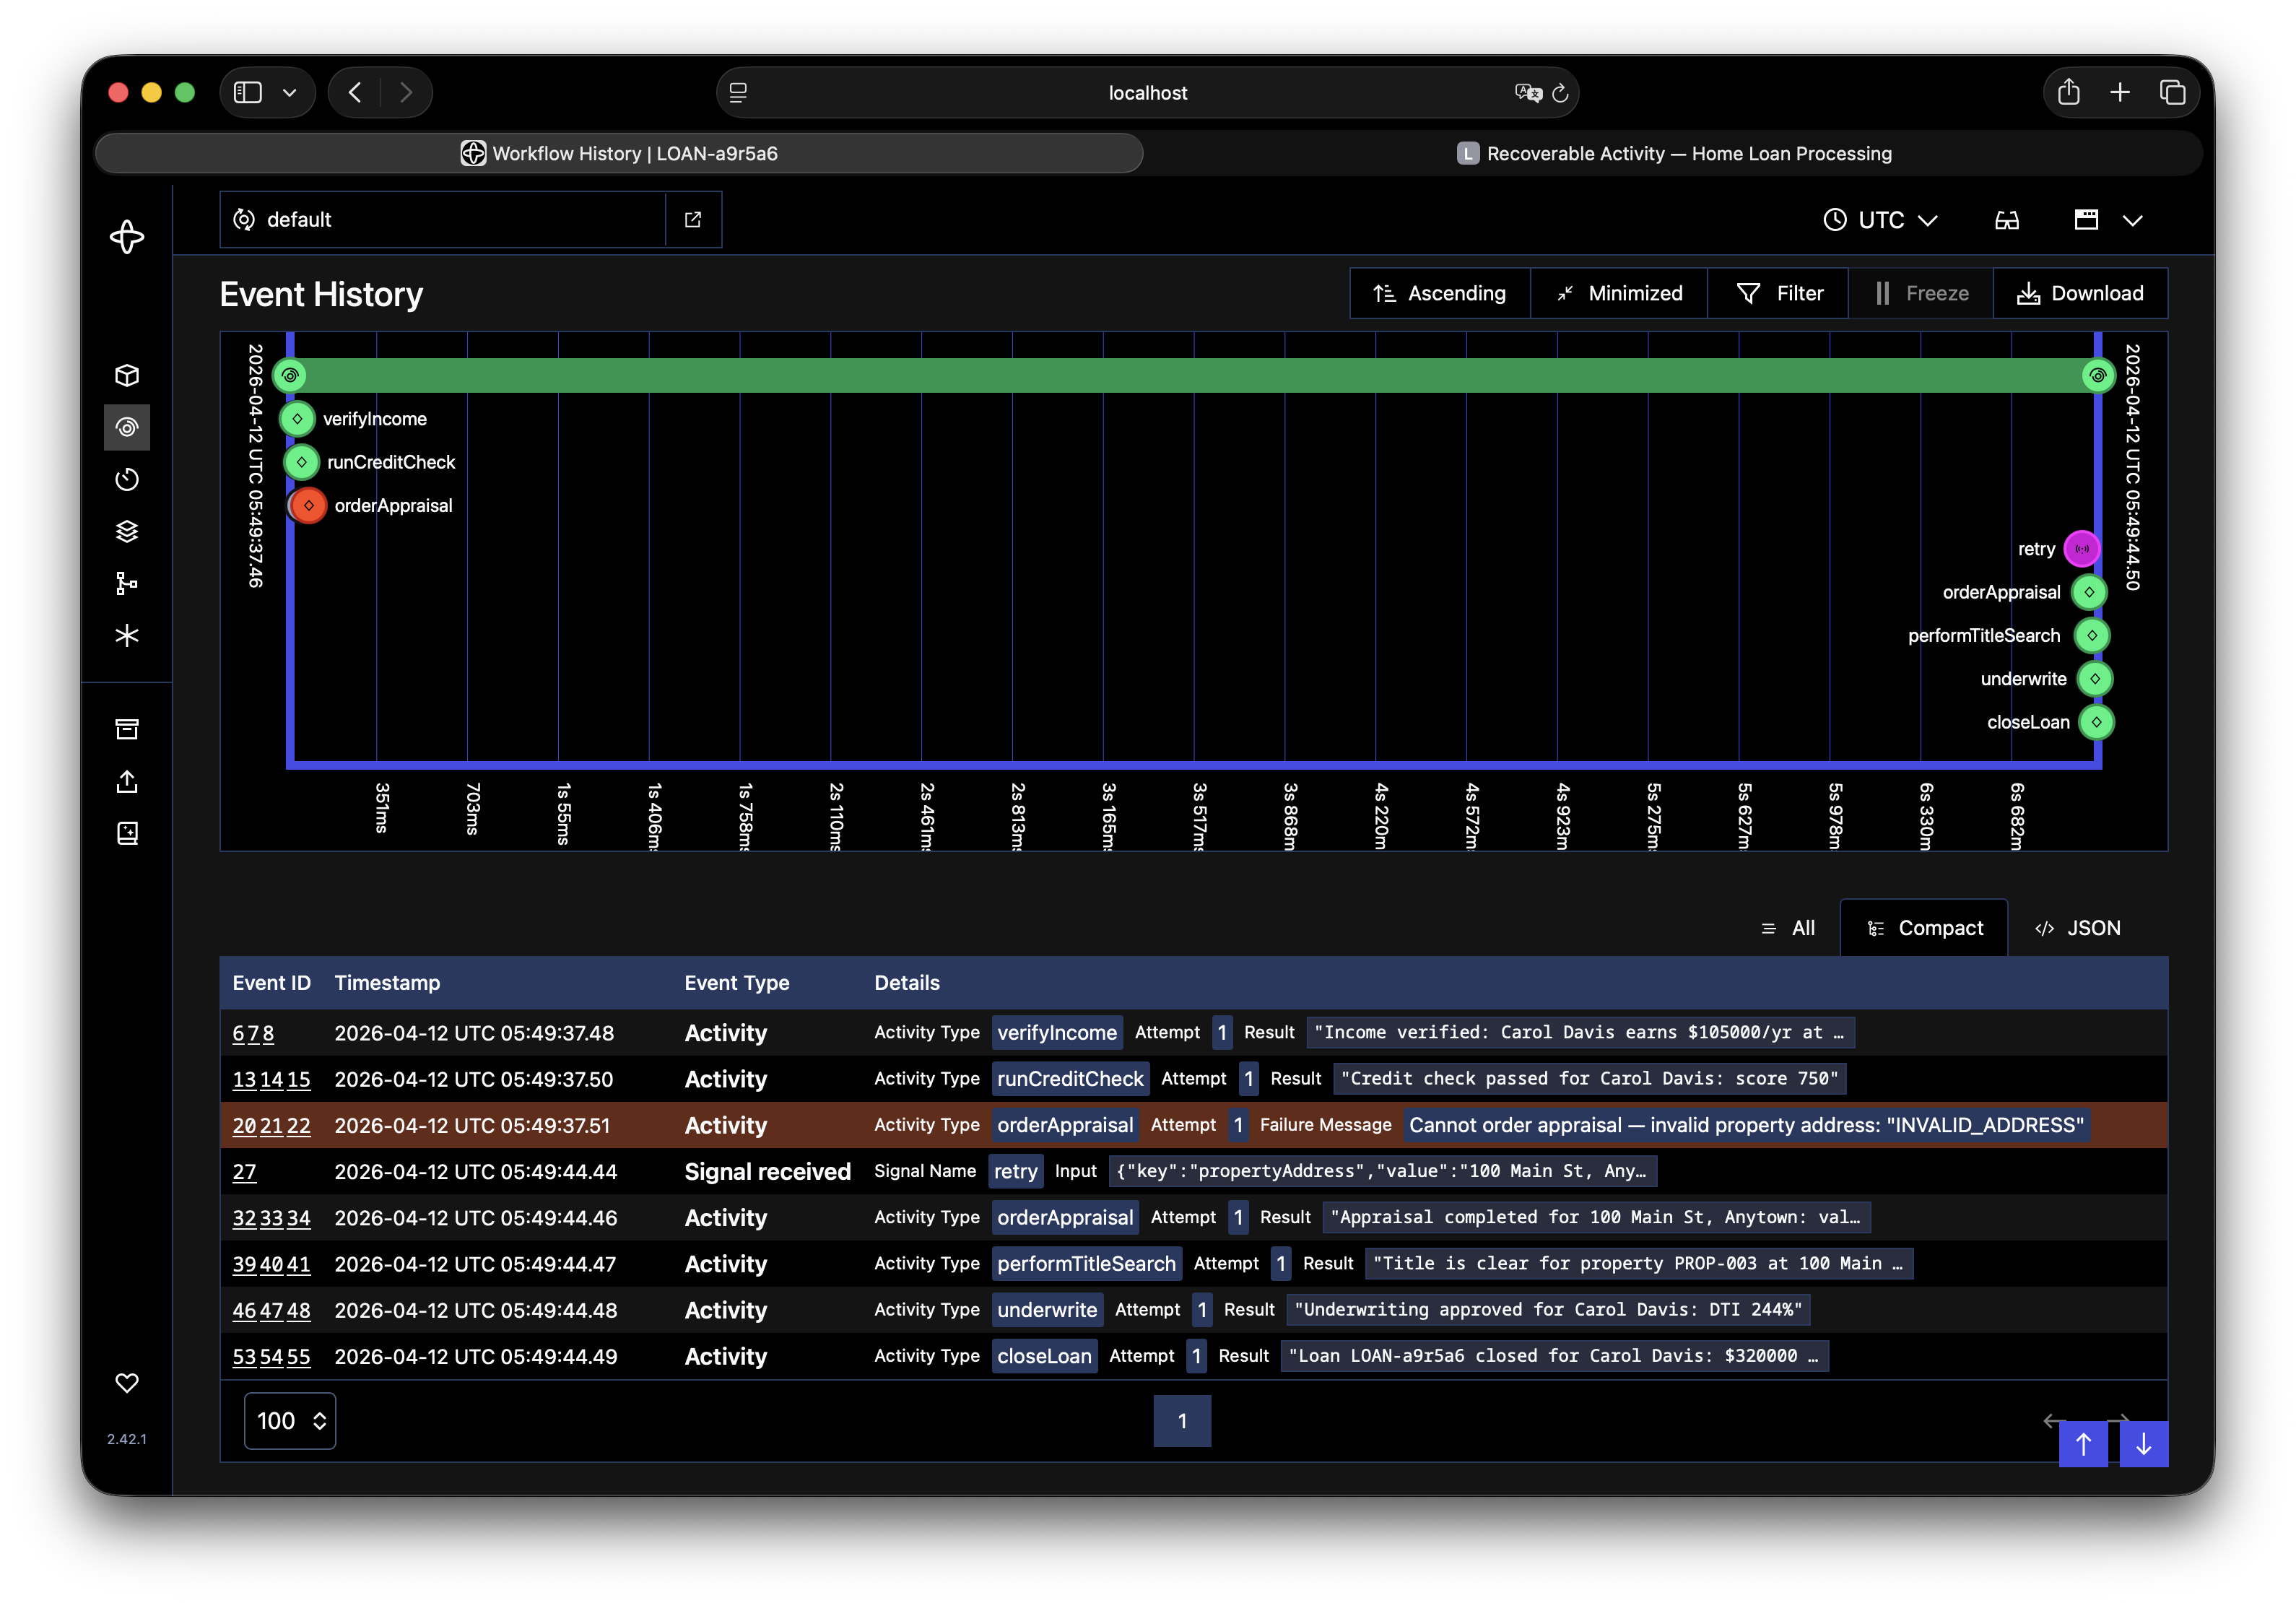This screenshot has height=1603, width=2296.
Task: Open the UTC timezone dropdown
Action: pyautogui.click(x=1881, y=220)
